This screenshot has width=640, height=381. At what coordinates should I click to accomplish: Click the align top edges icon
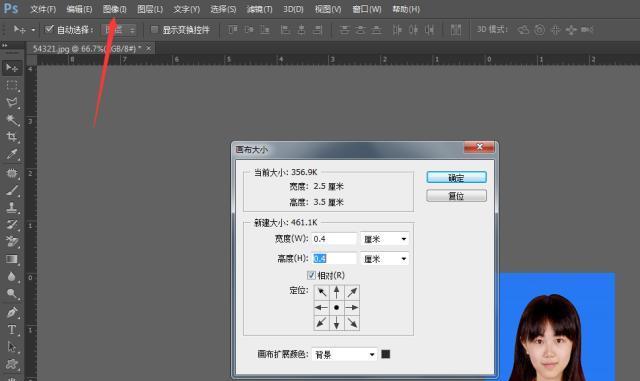coord(233,30)
